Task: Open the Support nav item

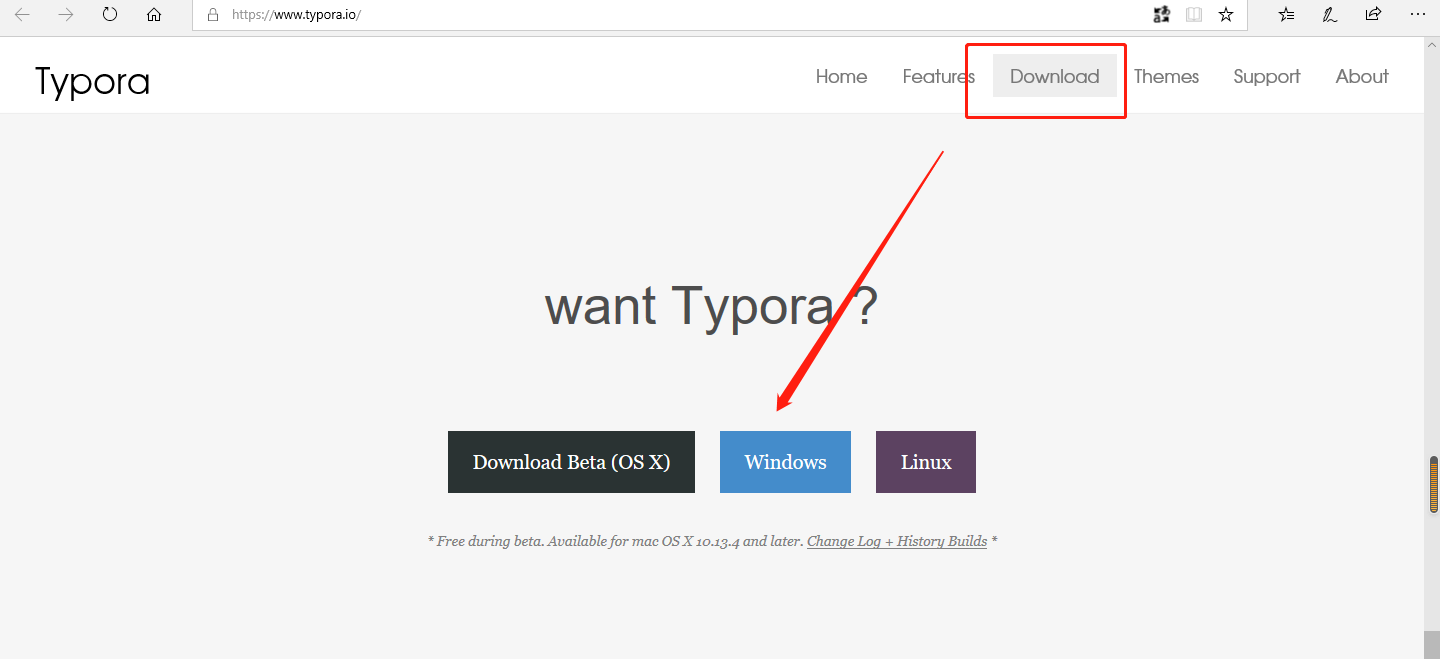Action: (1267, 76)
